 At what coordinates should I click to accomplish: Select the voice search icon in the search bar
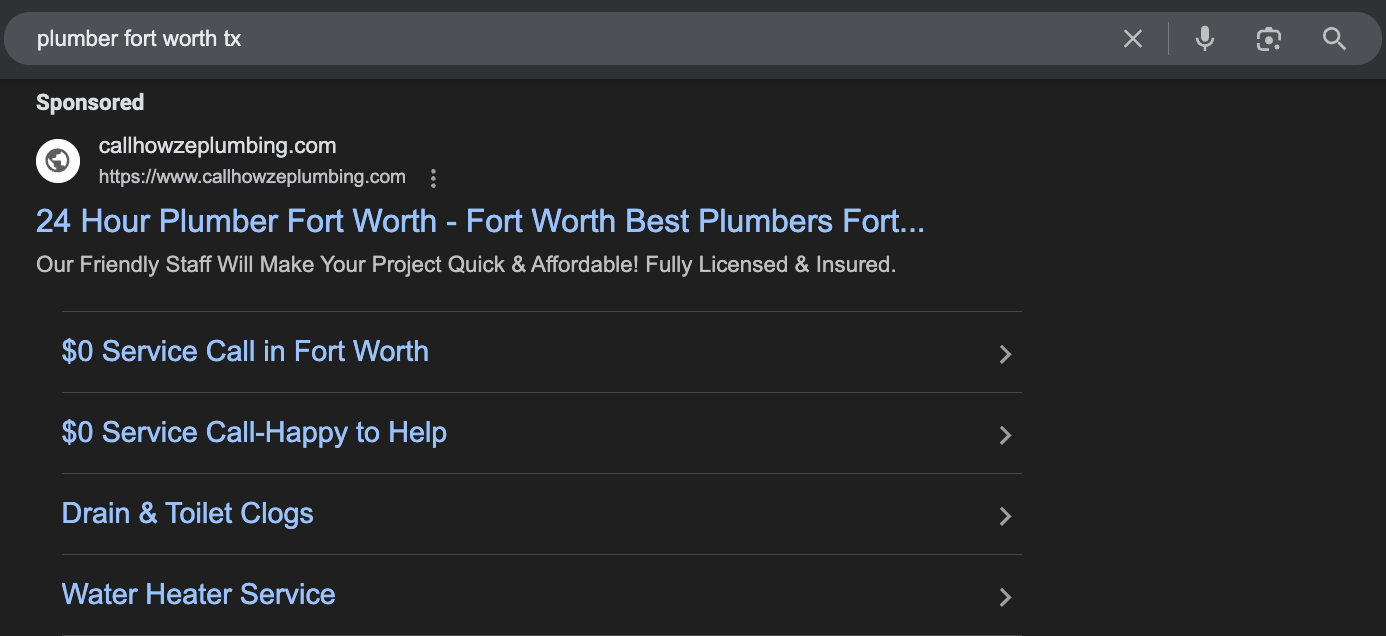click(1204, 38)
